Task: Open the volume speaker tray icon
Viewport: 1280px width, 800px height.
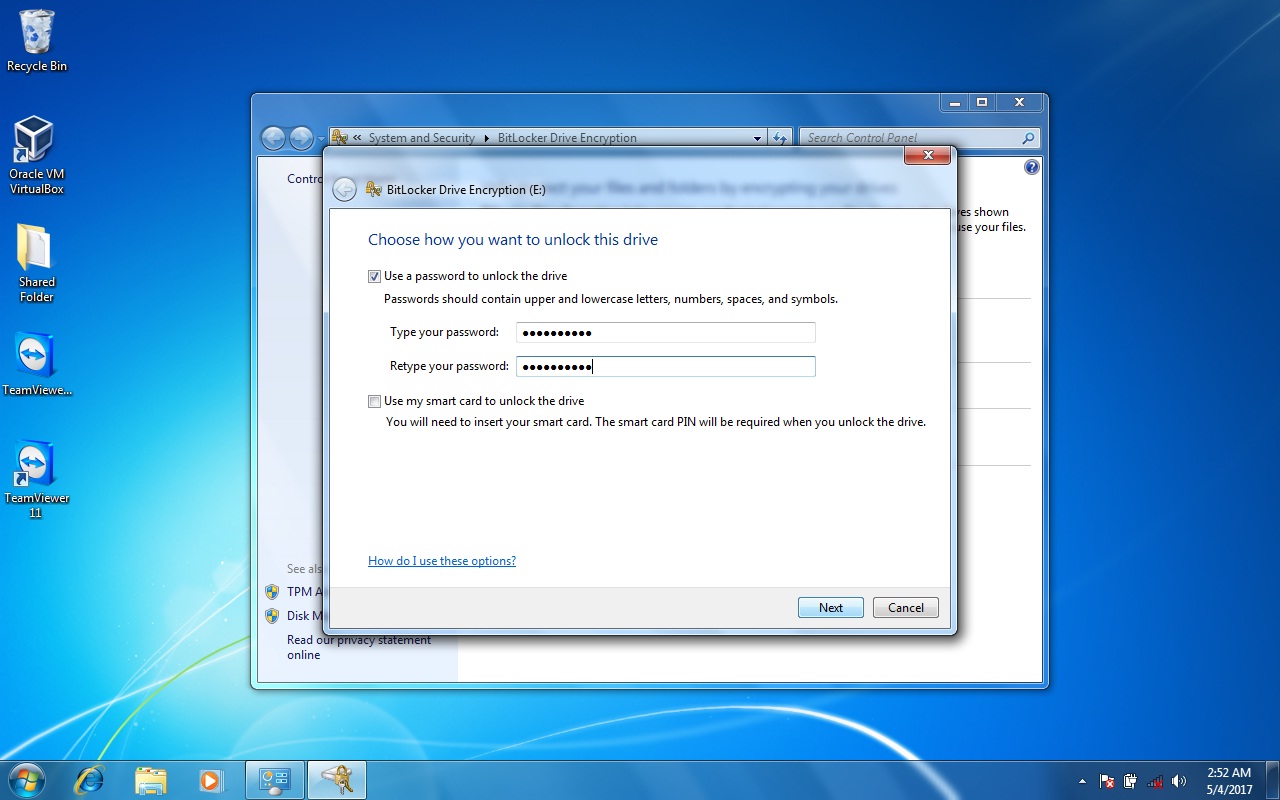Action: [x=1179, y=781]
